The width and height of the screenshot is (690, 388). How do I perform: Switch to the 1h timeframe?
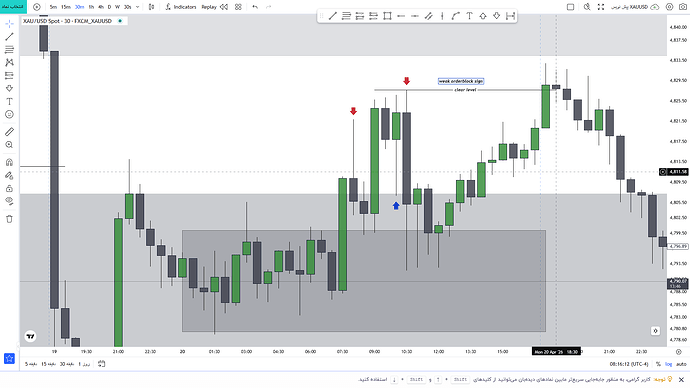(91, 7)
